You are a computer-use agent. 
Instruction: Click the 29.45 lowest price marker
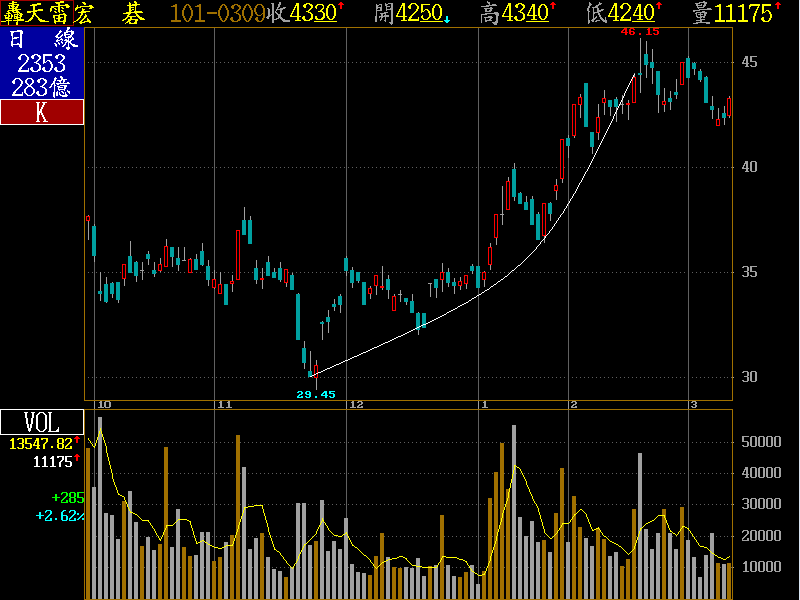pos(315,394)
